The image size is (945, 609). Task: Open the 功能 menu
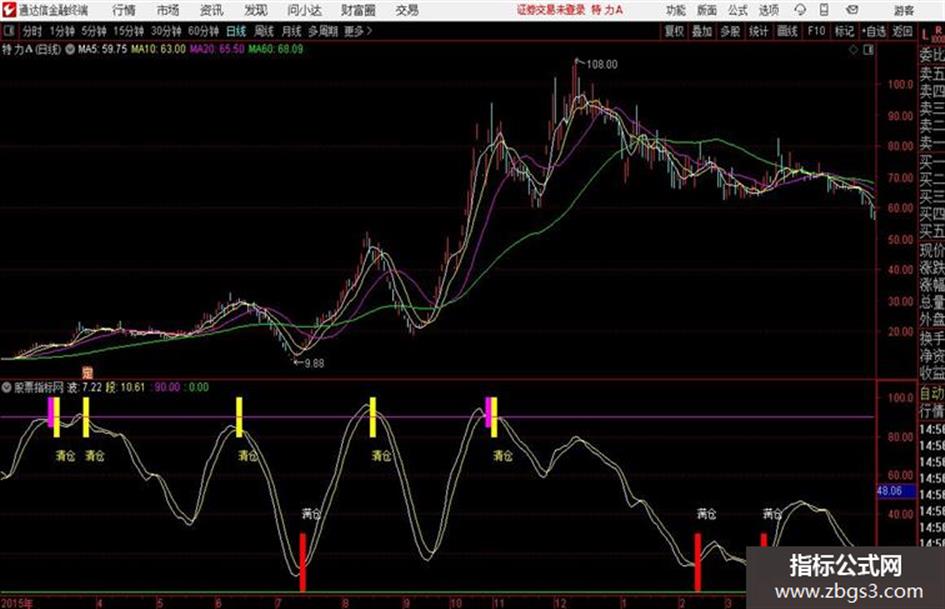pos(676,10)
